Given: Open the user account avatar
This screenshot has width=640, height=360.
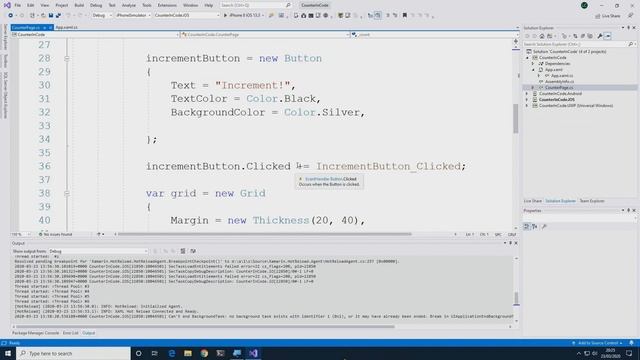Looking at the screenshot, I should [x=584, y=5].
